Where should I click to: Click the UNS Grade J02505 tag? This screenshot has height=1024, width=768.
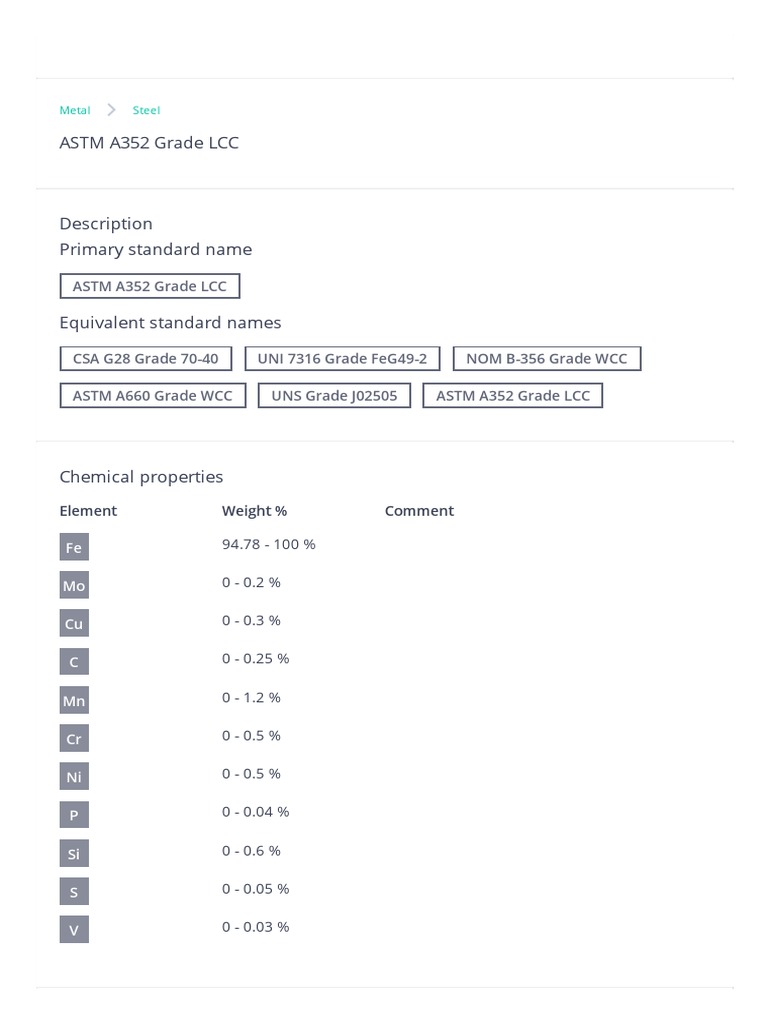coord(334,396)
